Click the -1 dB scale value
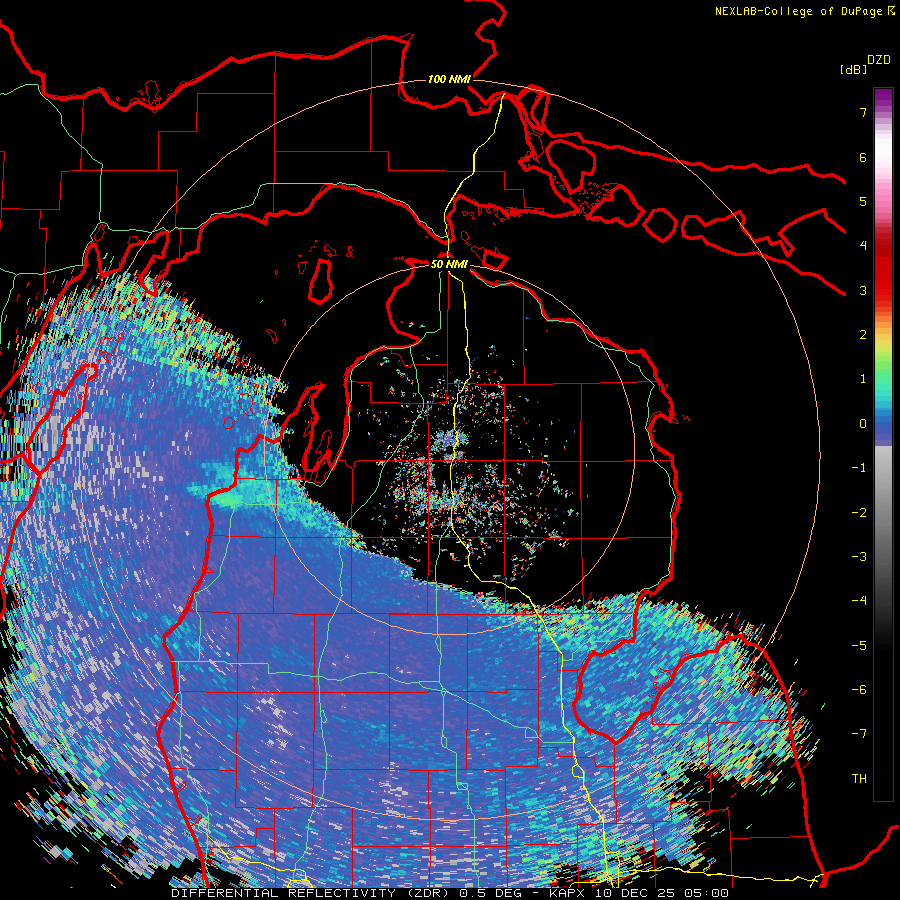Screen dimensions: 900x900 [x=859, y=468]
